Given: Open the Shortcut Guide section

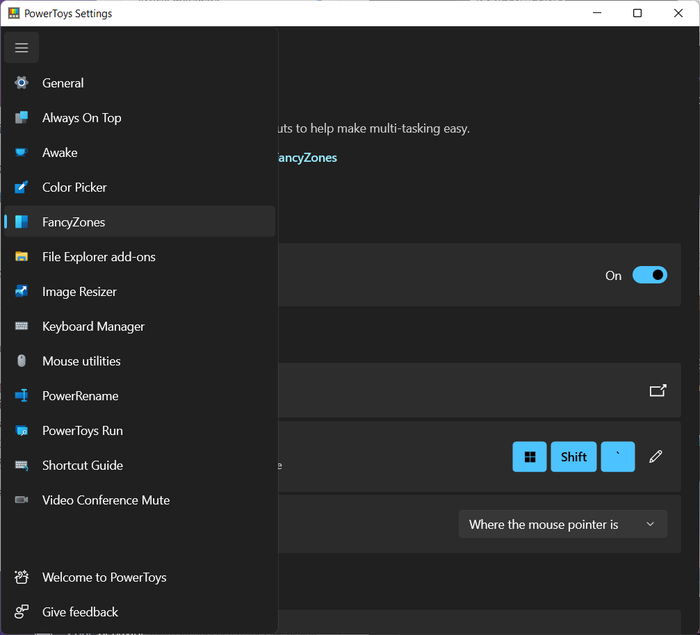Looking at the screenshot, I should (x=82, y=465).
